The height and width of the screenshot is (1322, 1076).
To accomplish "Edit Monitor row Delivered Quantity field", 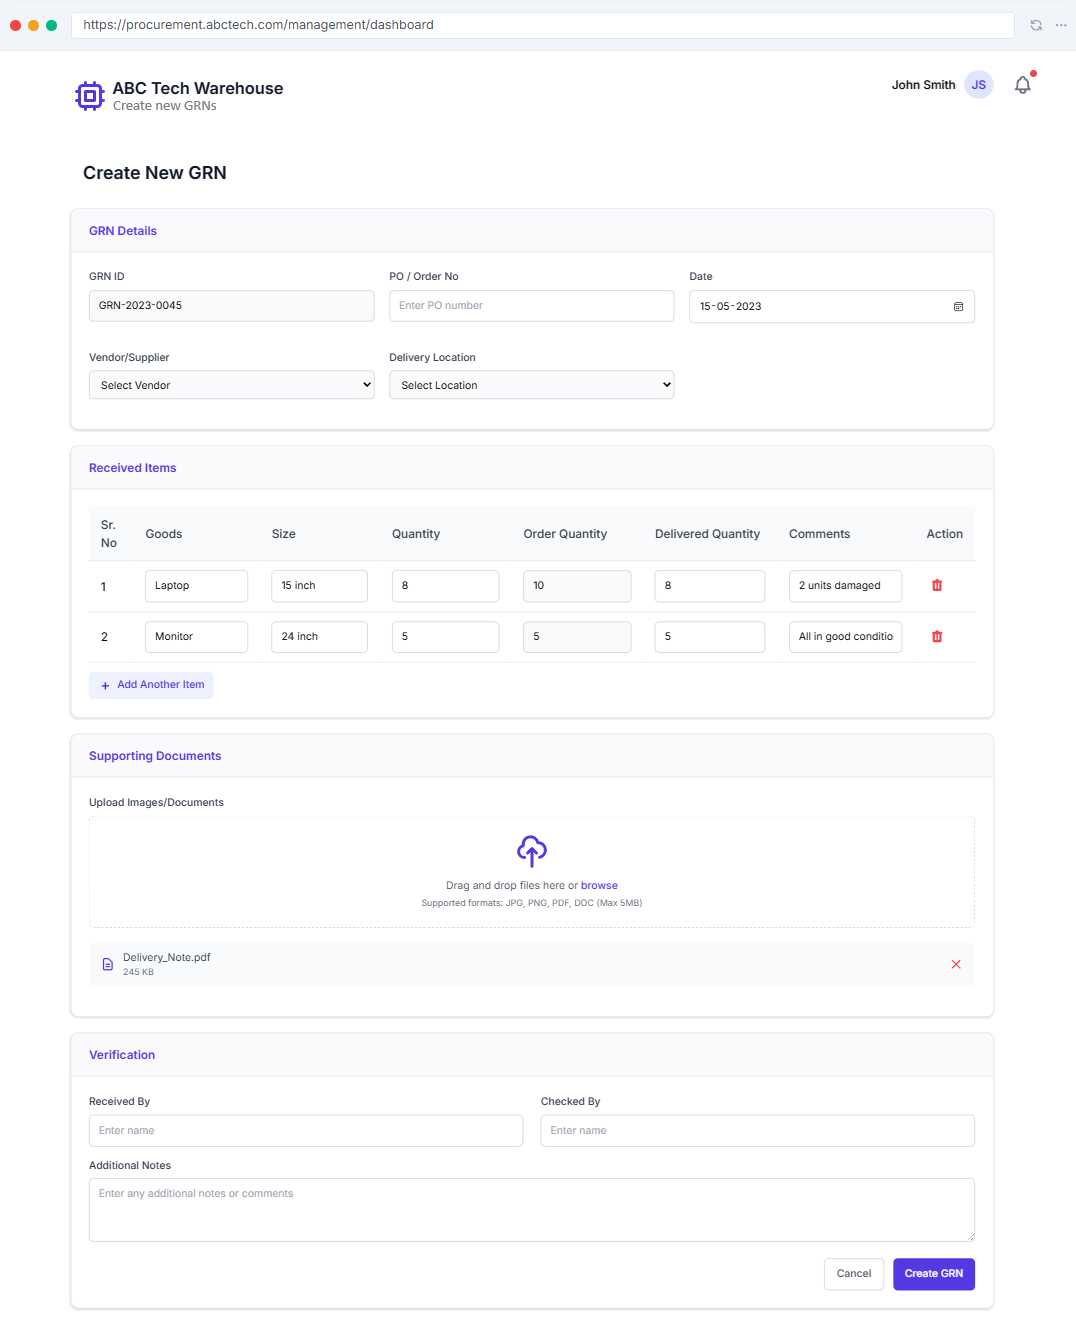I will pos(710,637).
